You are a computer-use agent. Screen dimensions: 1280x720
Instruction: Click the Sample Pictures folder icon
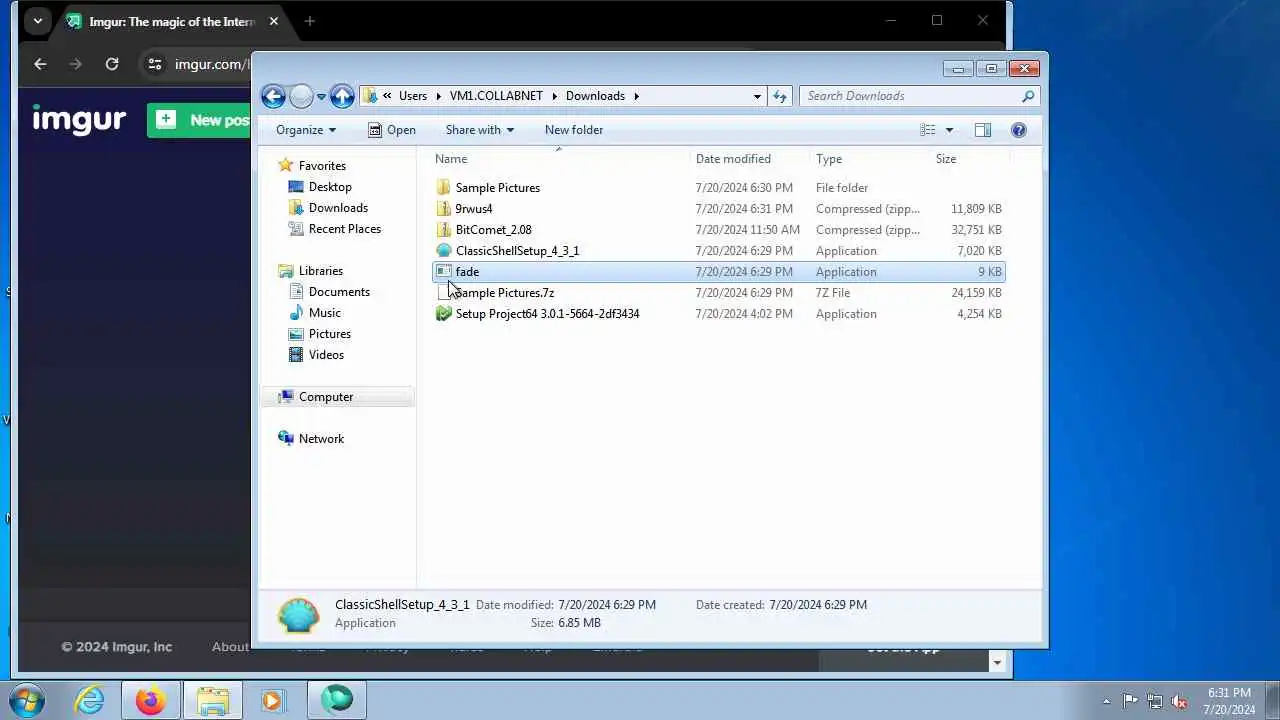(444, 188)
